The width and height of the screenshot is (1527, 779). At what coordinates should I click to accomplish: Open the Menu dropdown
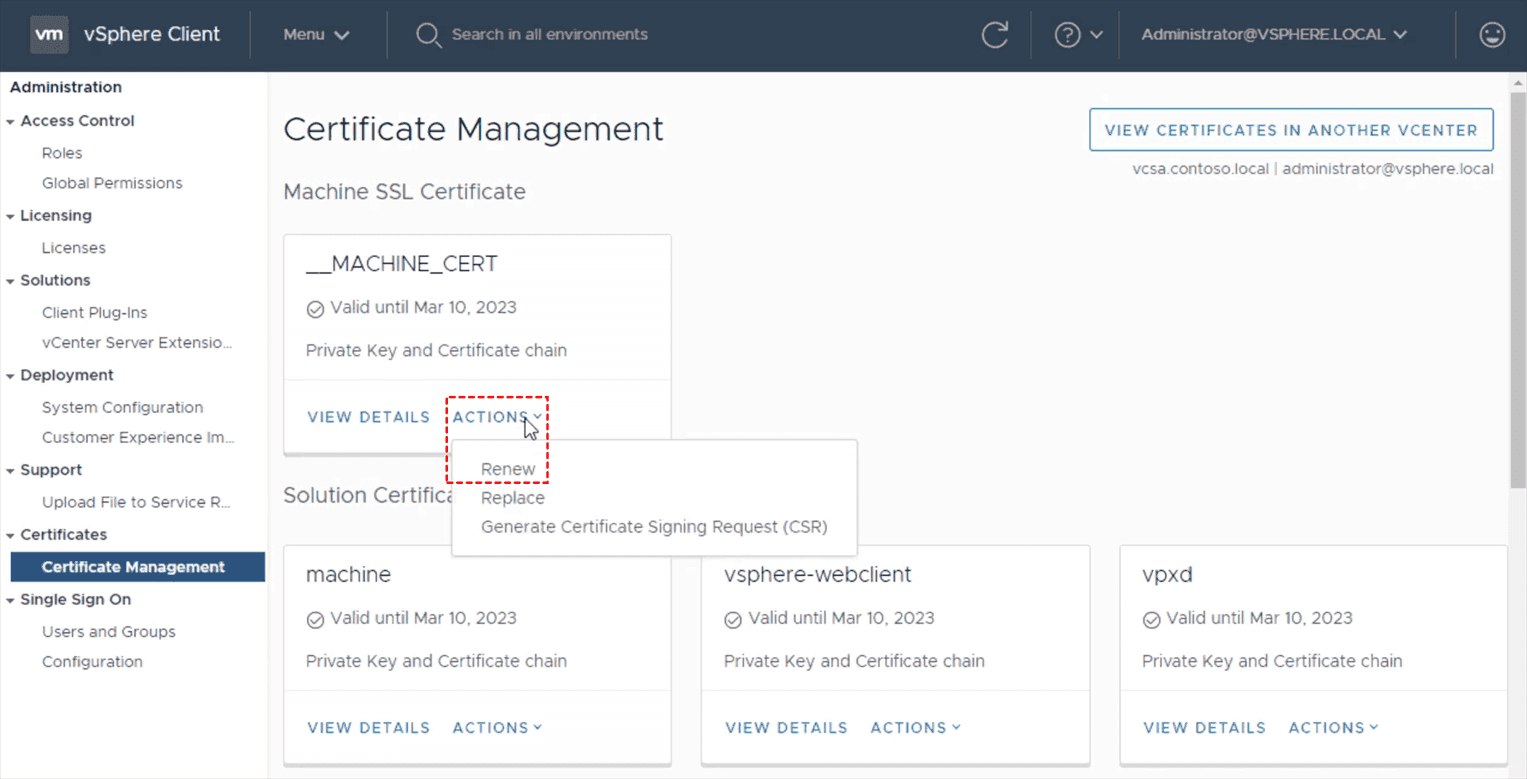pyautogui.click(x=316, y=34)
